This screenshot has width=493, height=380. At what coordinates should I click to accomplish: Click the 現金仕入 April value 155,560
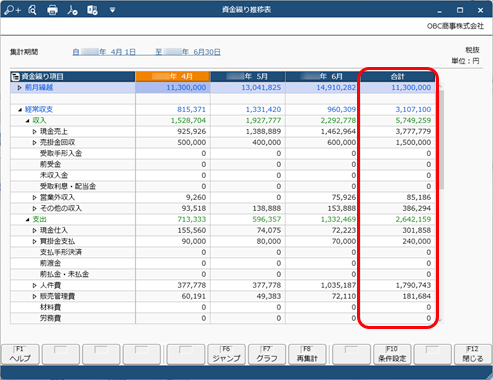click(x=192, y=230)
